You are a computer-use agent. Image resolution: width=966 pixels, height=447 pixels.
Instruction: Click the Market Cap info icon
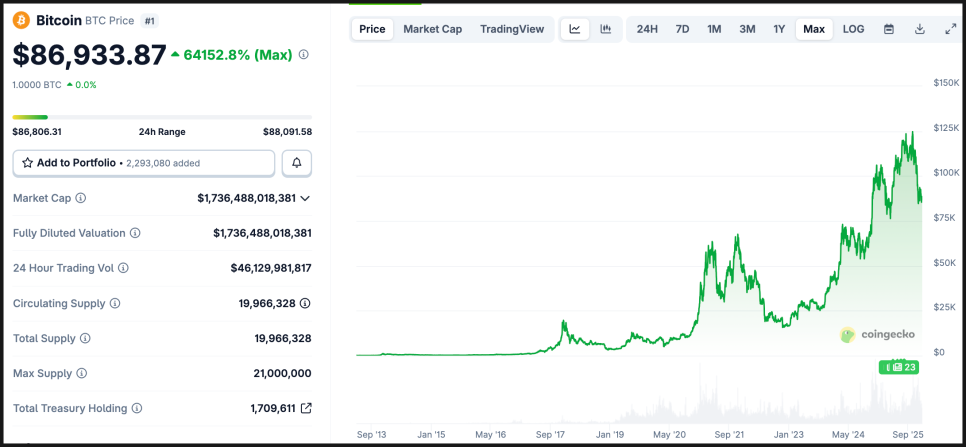tap(81, 198)
